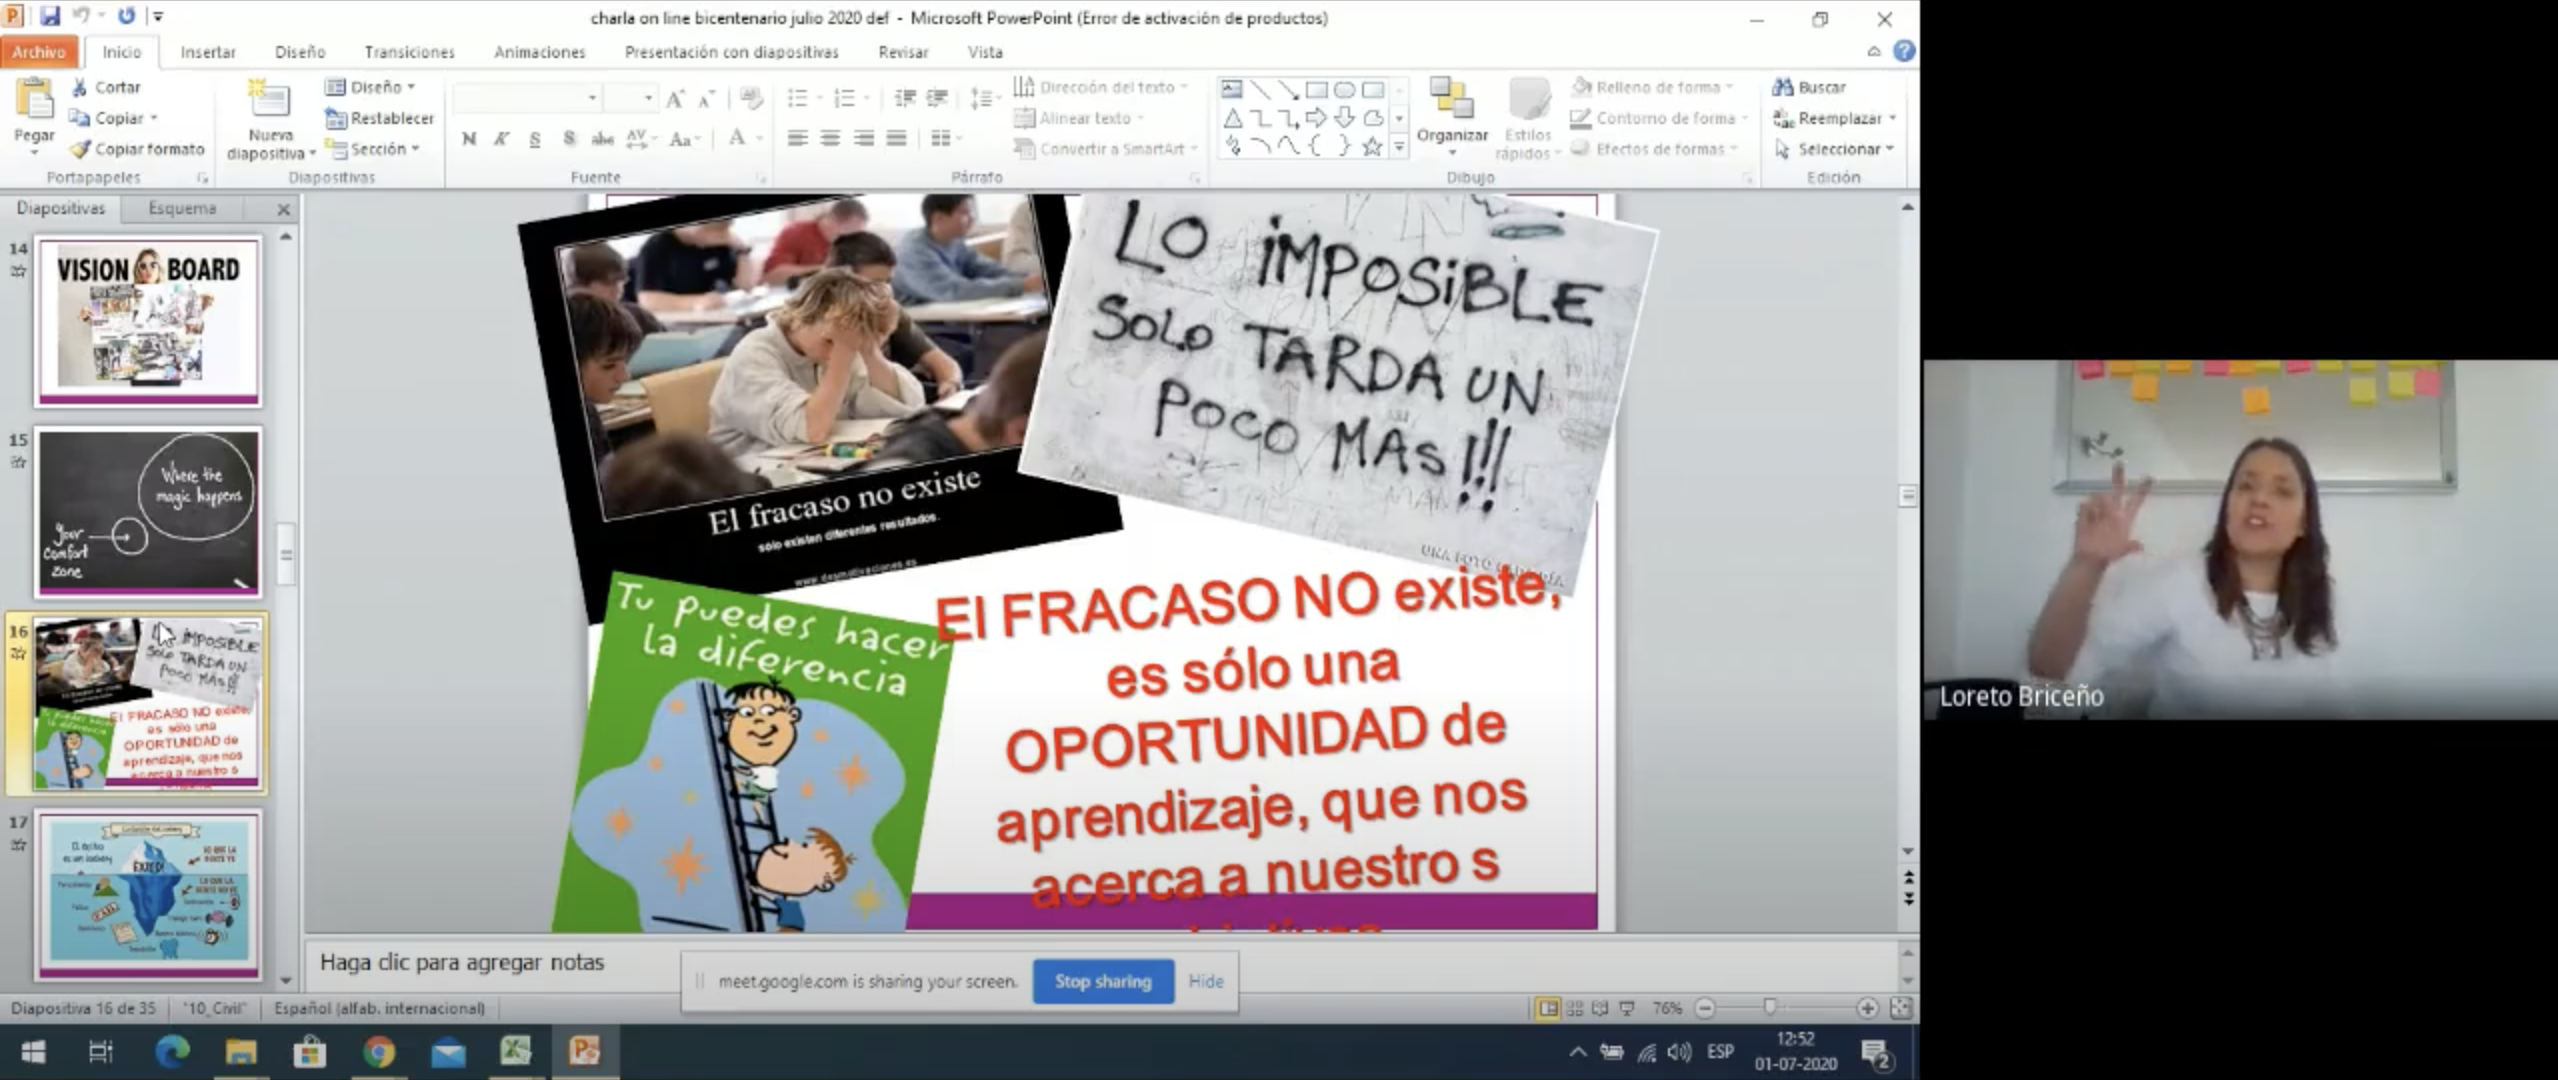2558x1080 pixels.
Task: Select the oval shape in gallery
Action: pos(1345,89)
